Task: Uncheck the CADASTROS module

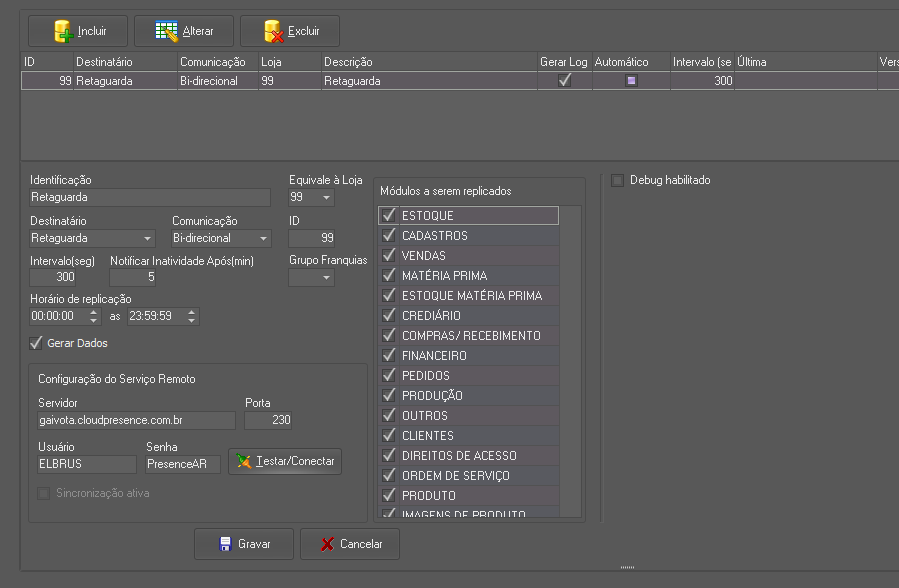Action: (x=389, y=236)
